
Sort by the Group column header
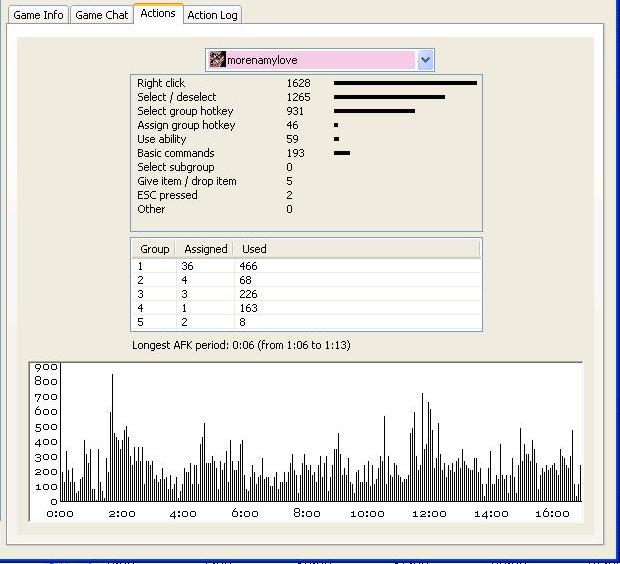154,249
